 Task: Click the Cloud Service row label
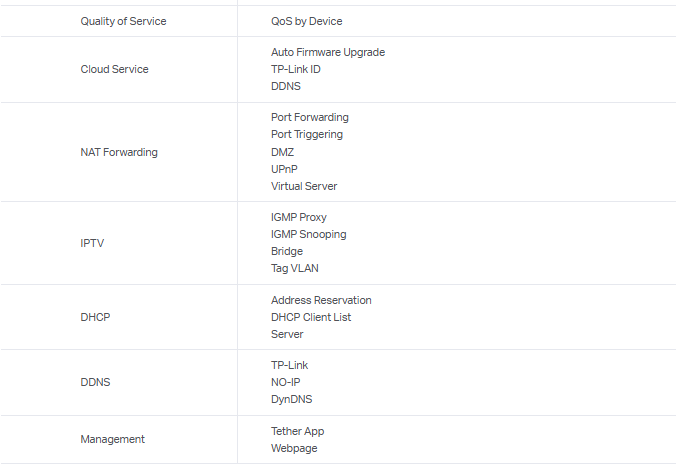(114, 69)
